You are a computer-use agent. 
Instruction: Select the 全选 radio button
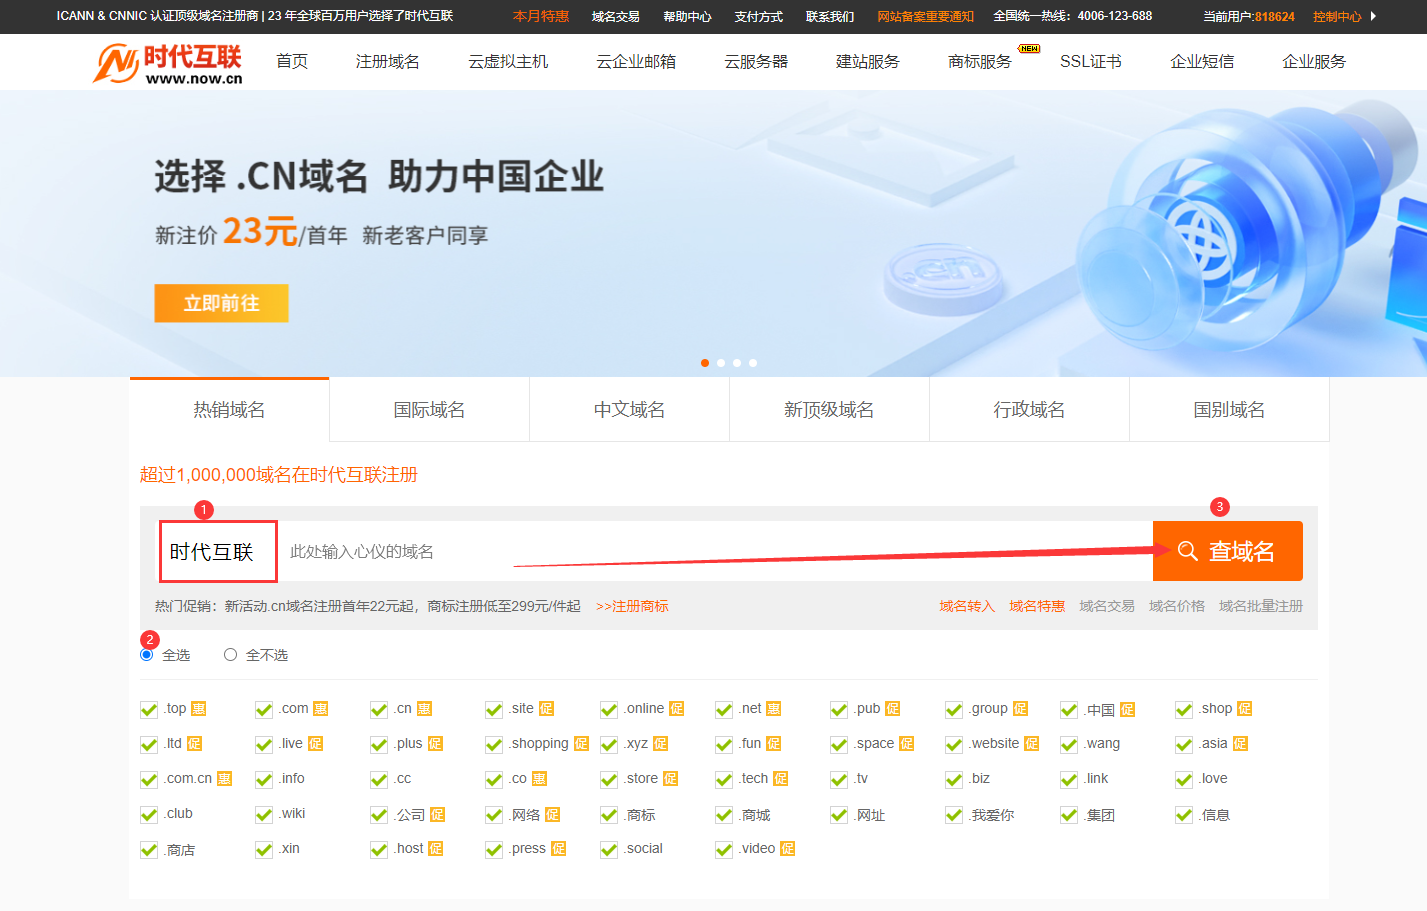[147, 655]
